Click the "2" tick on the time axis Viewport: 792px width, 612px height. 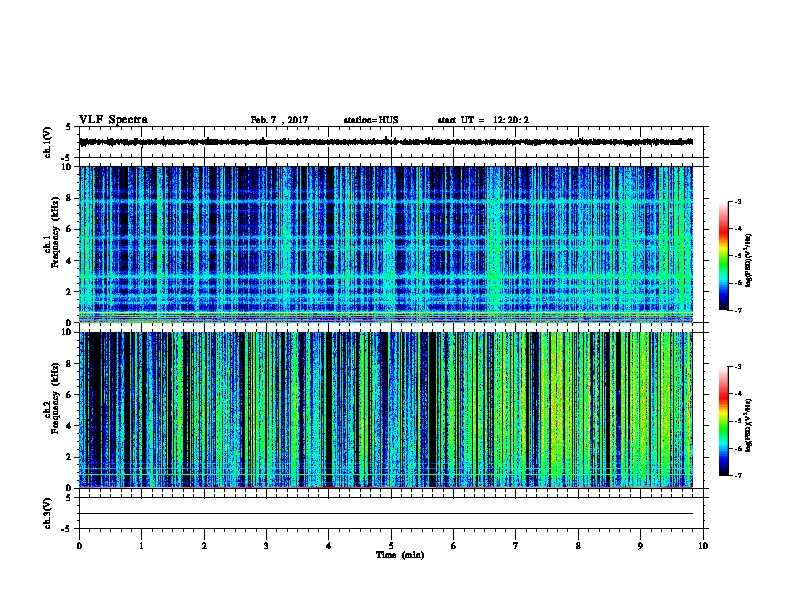pyautogui.click(x=204, y=546)
